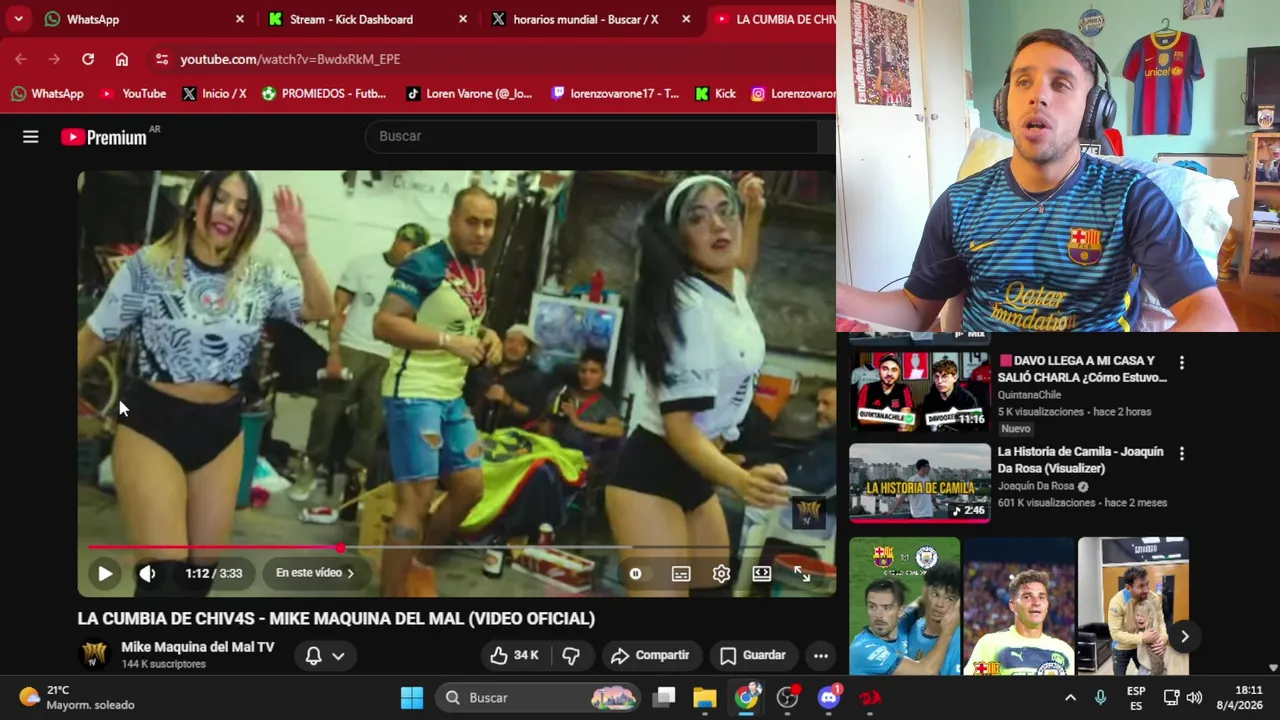Open Kick bookmark in bookmarks bar
1280x720 pixels.
[x=715, y=93]
